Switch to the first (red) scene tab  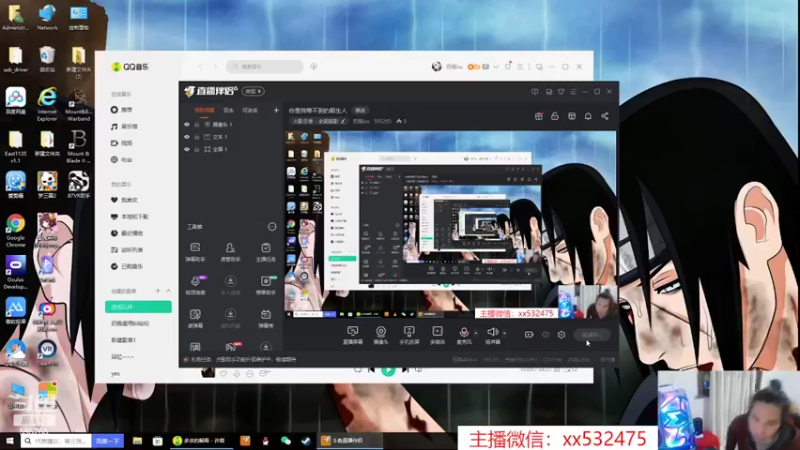click(x=204, y=110)
